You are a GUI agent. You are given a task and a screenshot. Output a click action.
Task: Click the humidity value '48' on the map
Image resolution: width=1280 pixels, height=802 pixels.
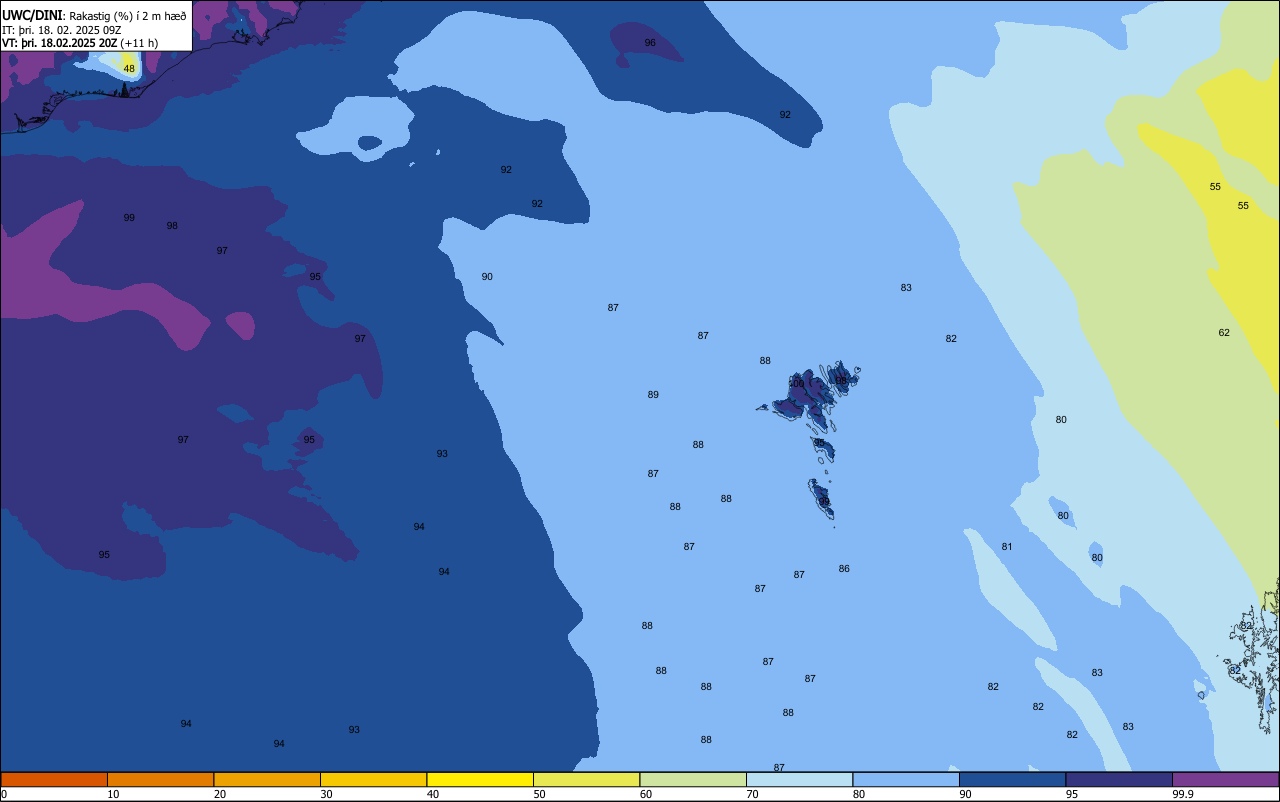coord(129,68)
